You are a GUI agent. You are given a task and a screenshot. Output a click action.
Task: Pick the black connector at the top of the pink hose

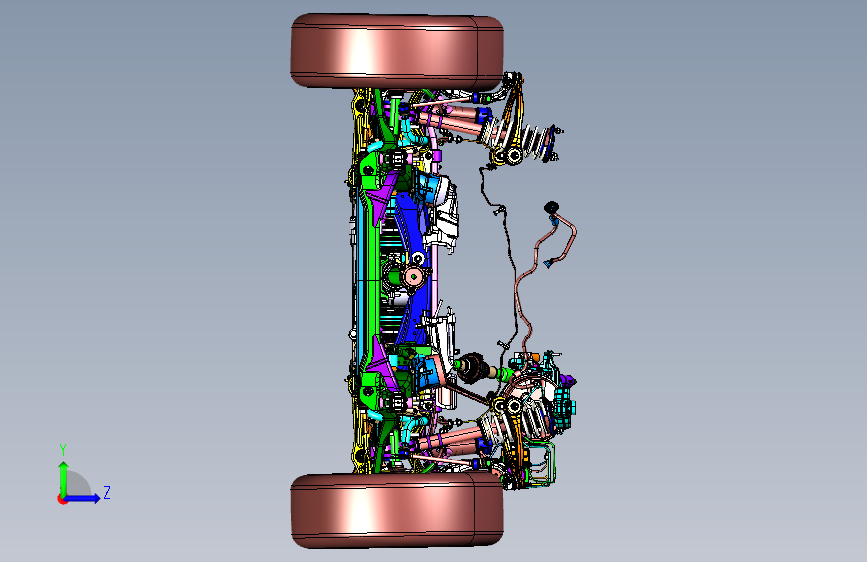pos(551,208)
